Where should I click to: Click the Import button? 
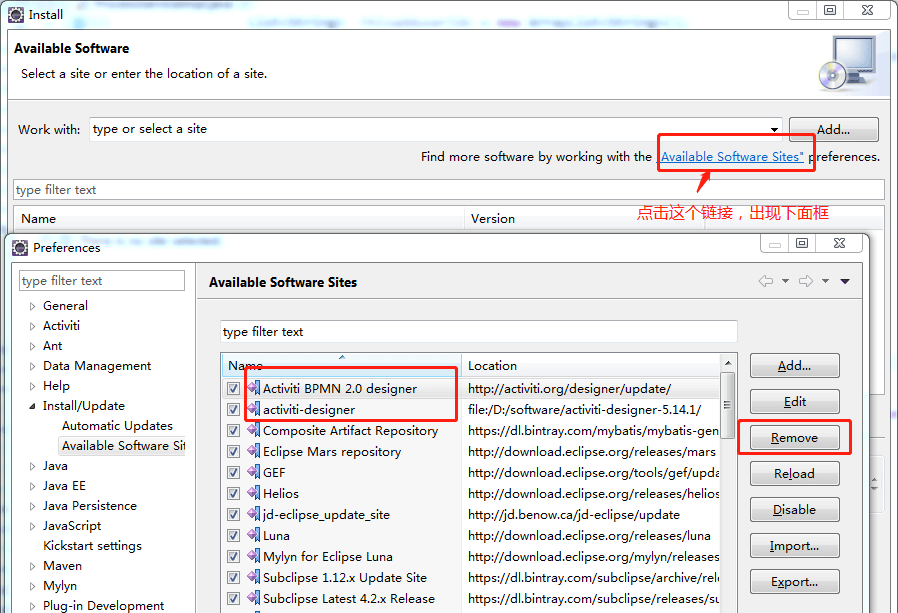[x=794, y=545]
